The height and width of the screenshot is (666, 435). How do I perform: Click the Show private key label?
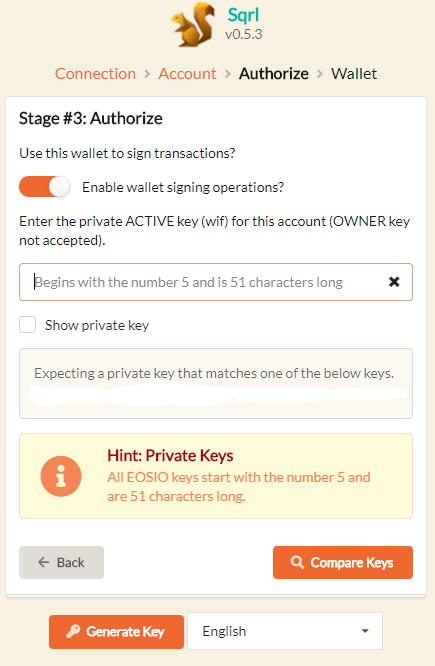point(97,325)
